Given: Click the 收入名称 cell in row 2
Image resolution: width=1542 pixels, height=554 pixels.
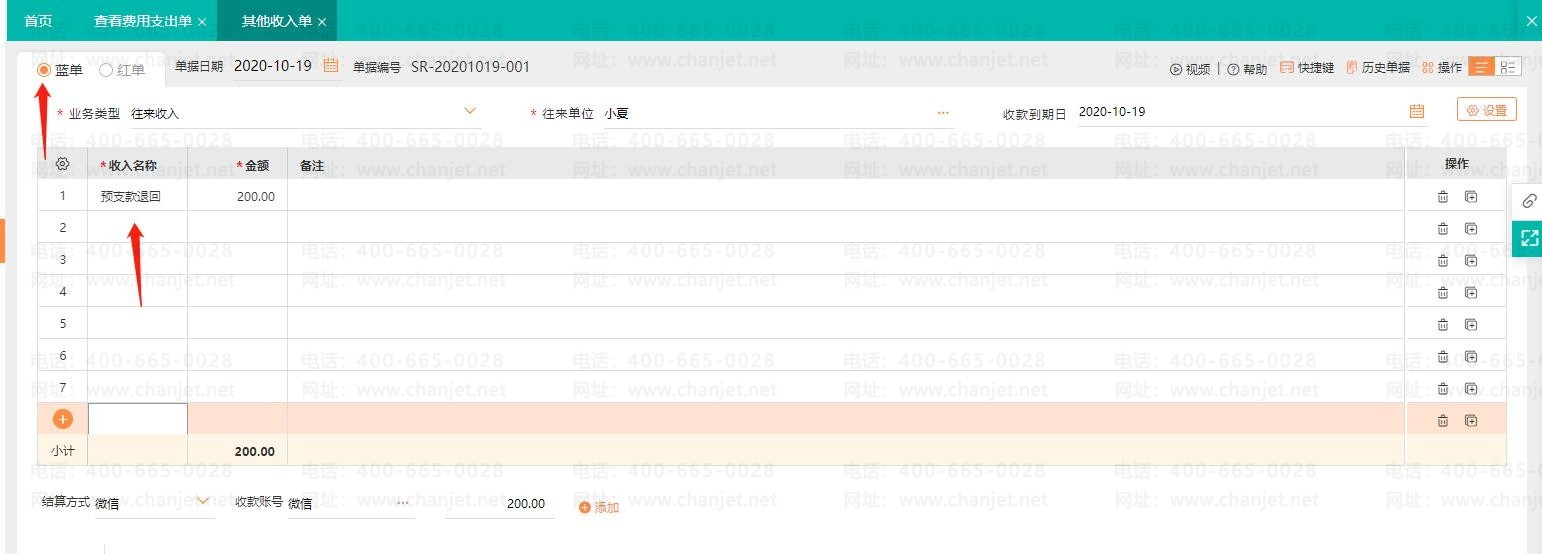Looking at the screenshot, I should (137, 228).
